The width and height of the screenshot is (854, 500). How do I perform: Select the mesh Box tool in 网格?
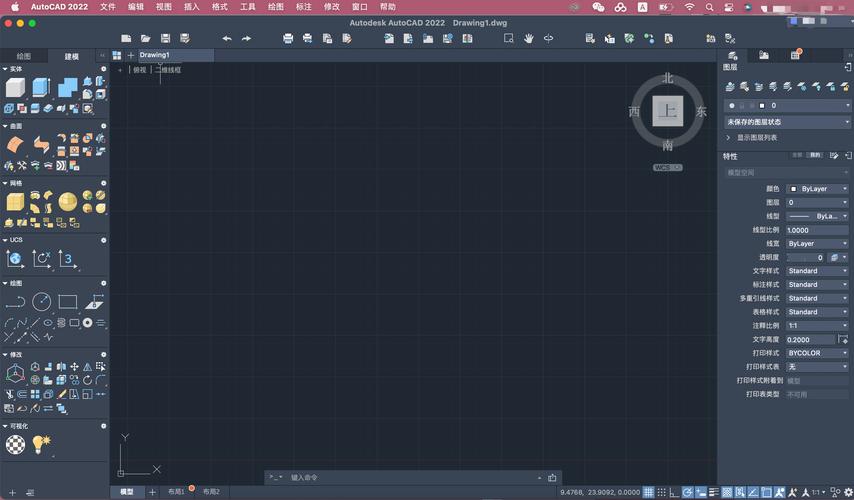click(15, 202)
